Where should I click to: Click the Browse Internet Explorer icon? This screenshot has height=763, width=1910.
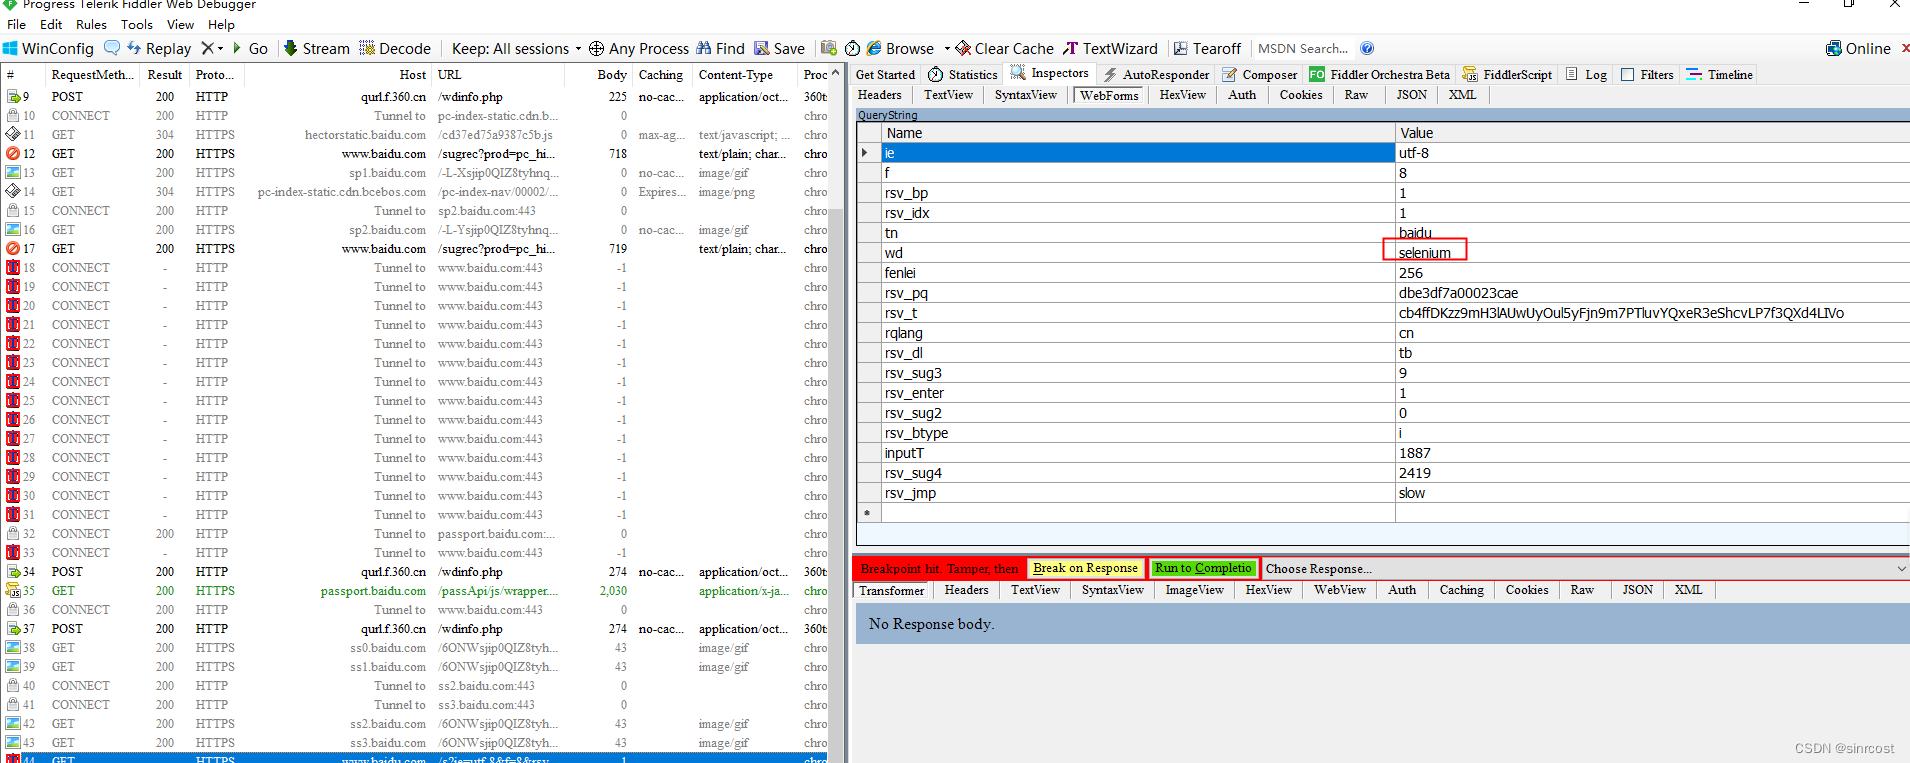[874, 48]
